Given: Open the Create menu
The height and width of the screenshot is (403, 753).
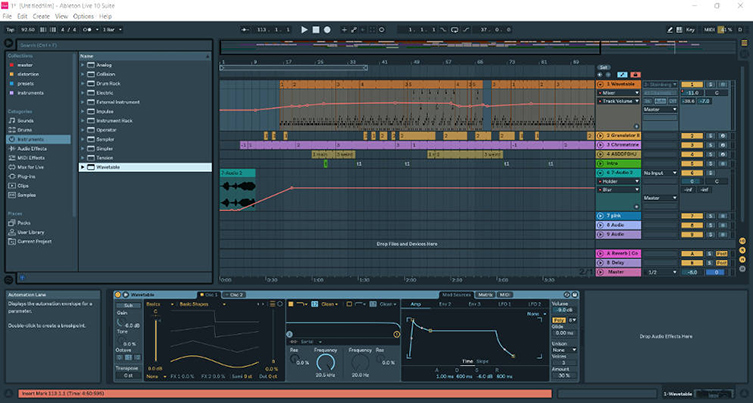Looking at the screenshot, I should point(41,16).
